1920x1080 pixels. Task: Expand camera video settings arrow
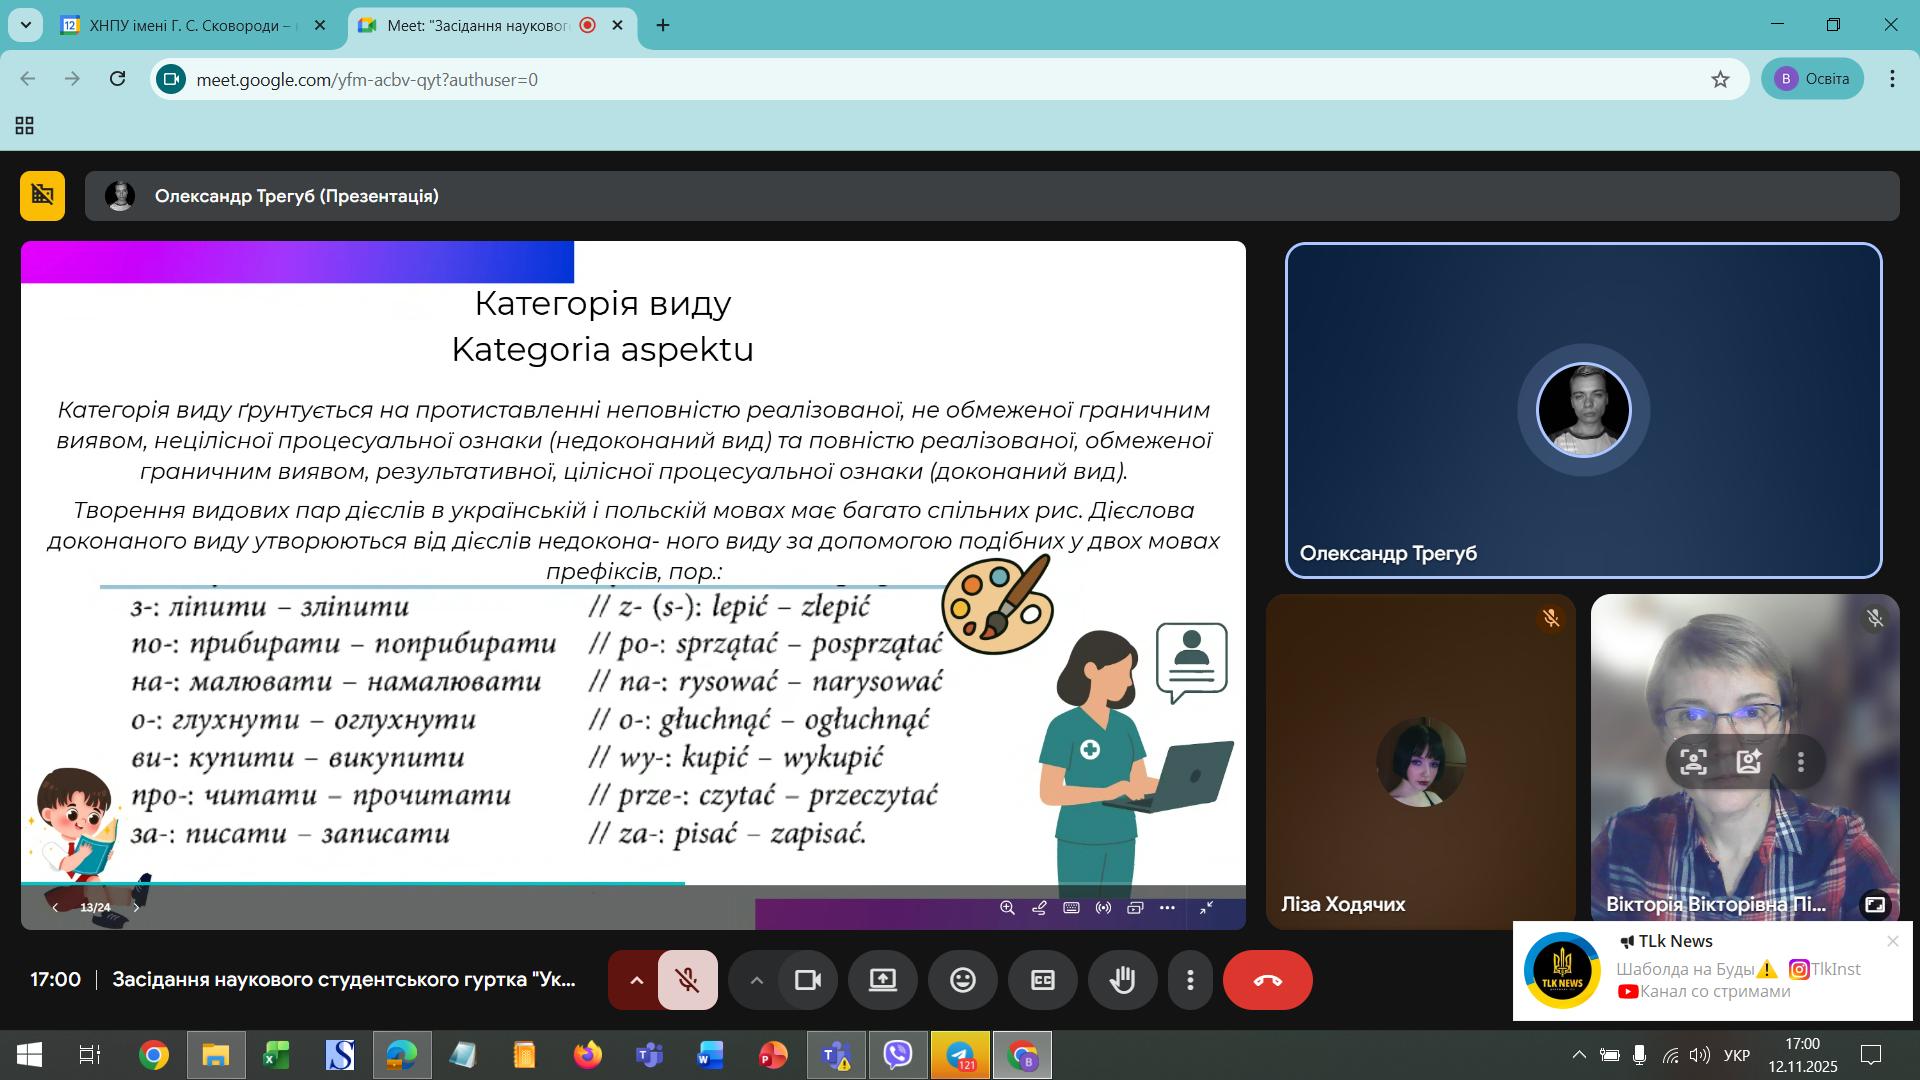pos(757,980)
